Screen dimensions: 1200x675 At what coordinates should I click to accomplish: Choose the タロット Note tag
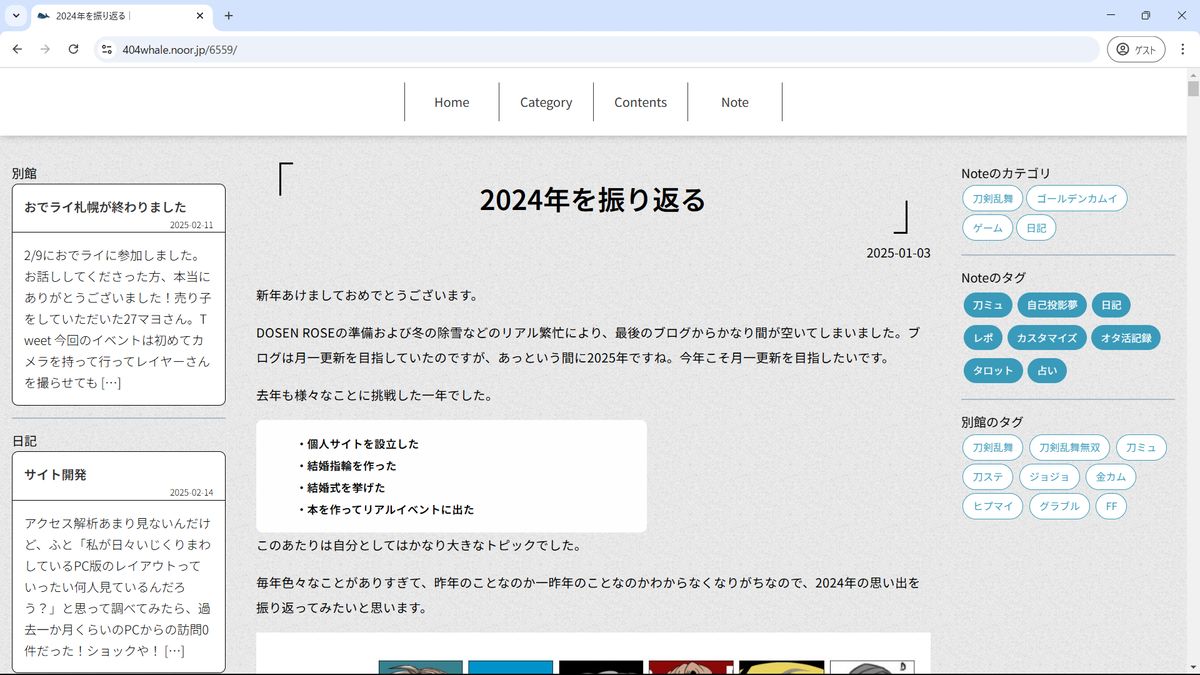993,370
